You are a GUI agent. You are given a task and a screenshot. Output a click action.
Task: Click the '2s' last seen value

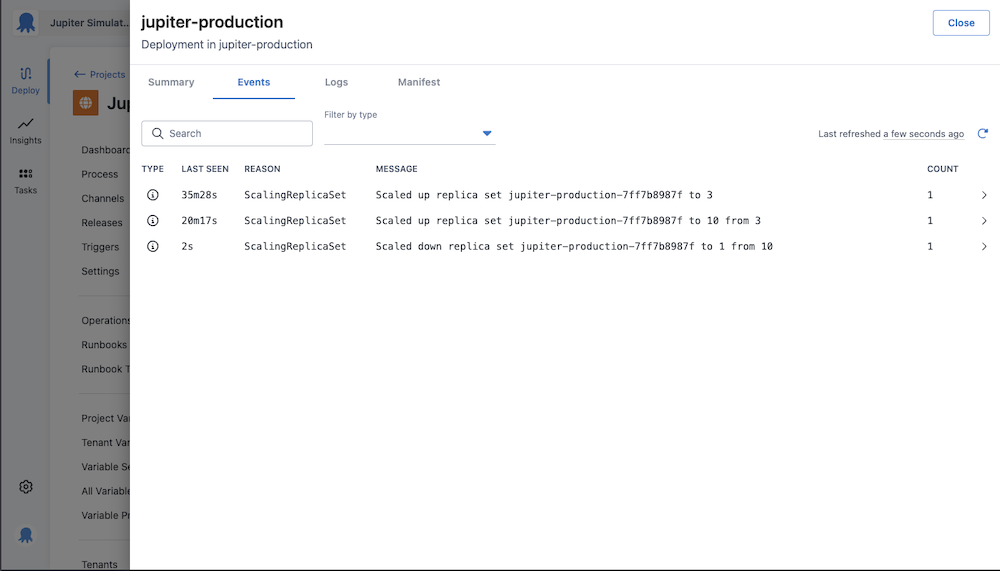pyautogui.click(x=187, y=246)
